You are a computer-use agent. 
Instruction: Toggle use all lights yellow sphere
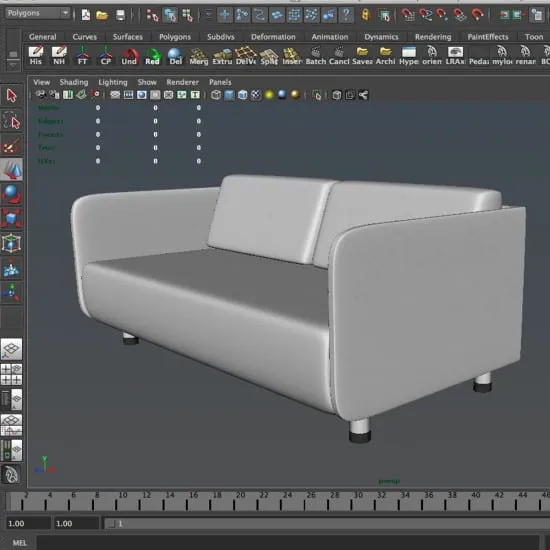click(x=269, y=95)
